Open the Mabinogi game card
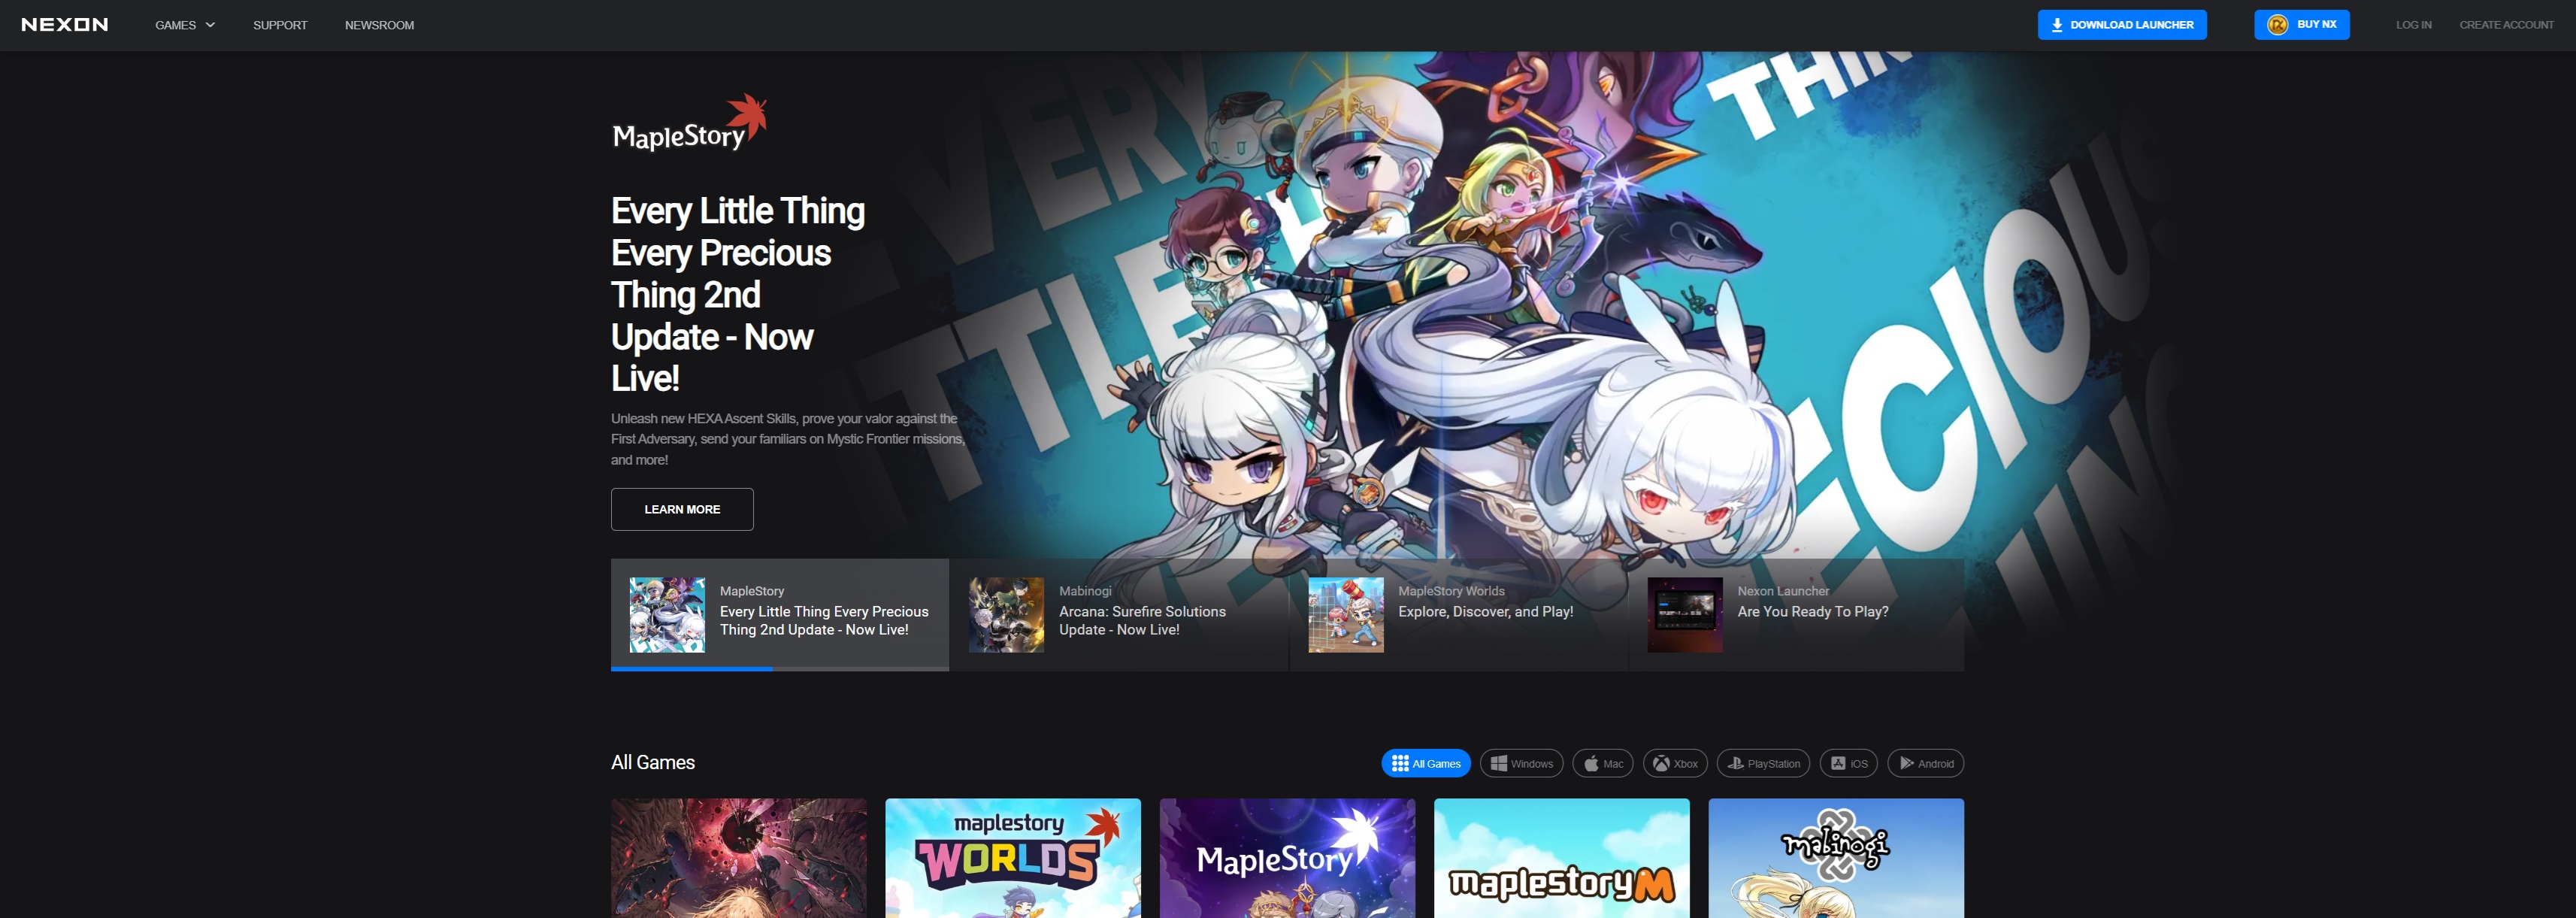 1836,858
